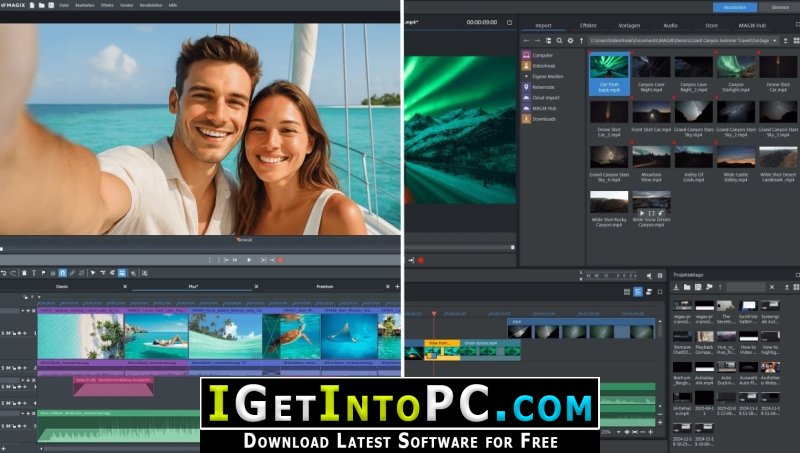
Task: Set range in-point bracket in transport
Action: pos(211,260)
